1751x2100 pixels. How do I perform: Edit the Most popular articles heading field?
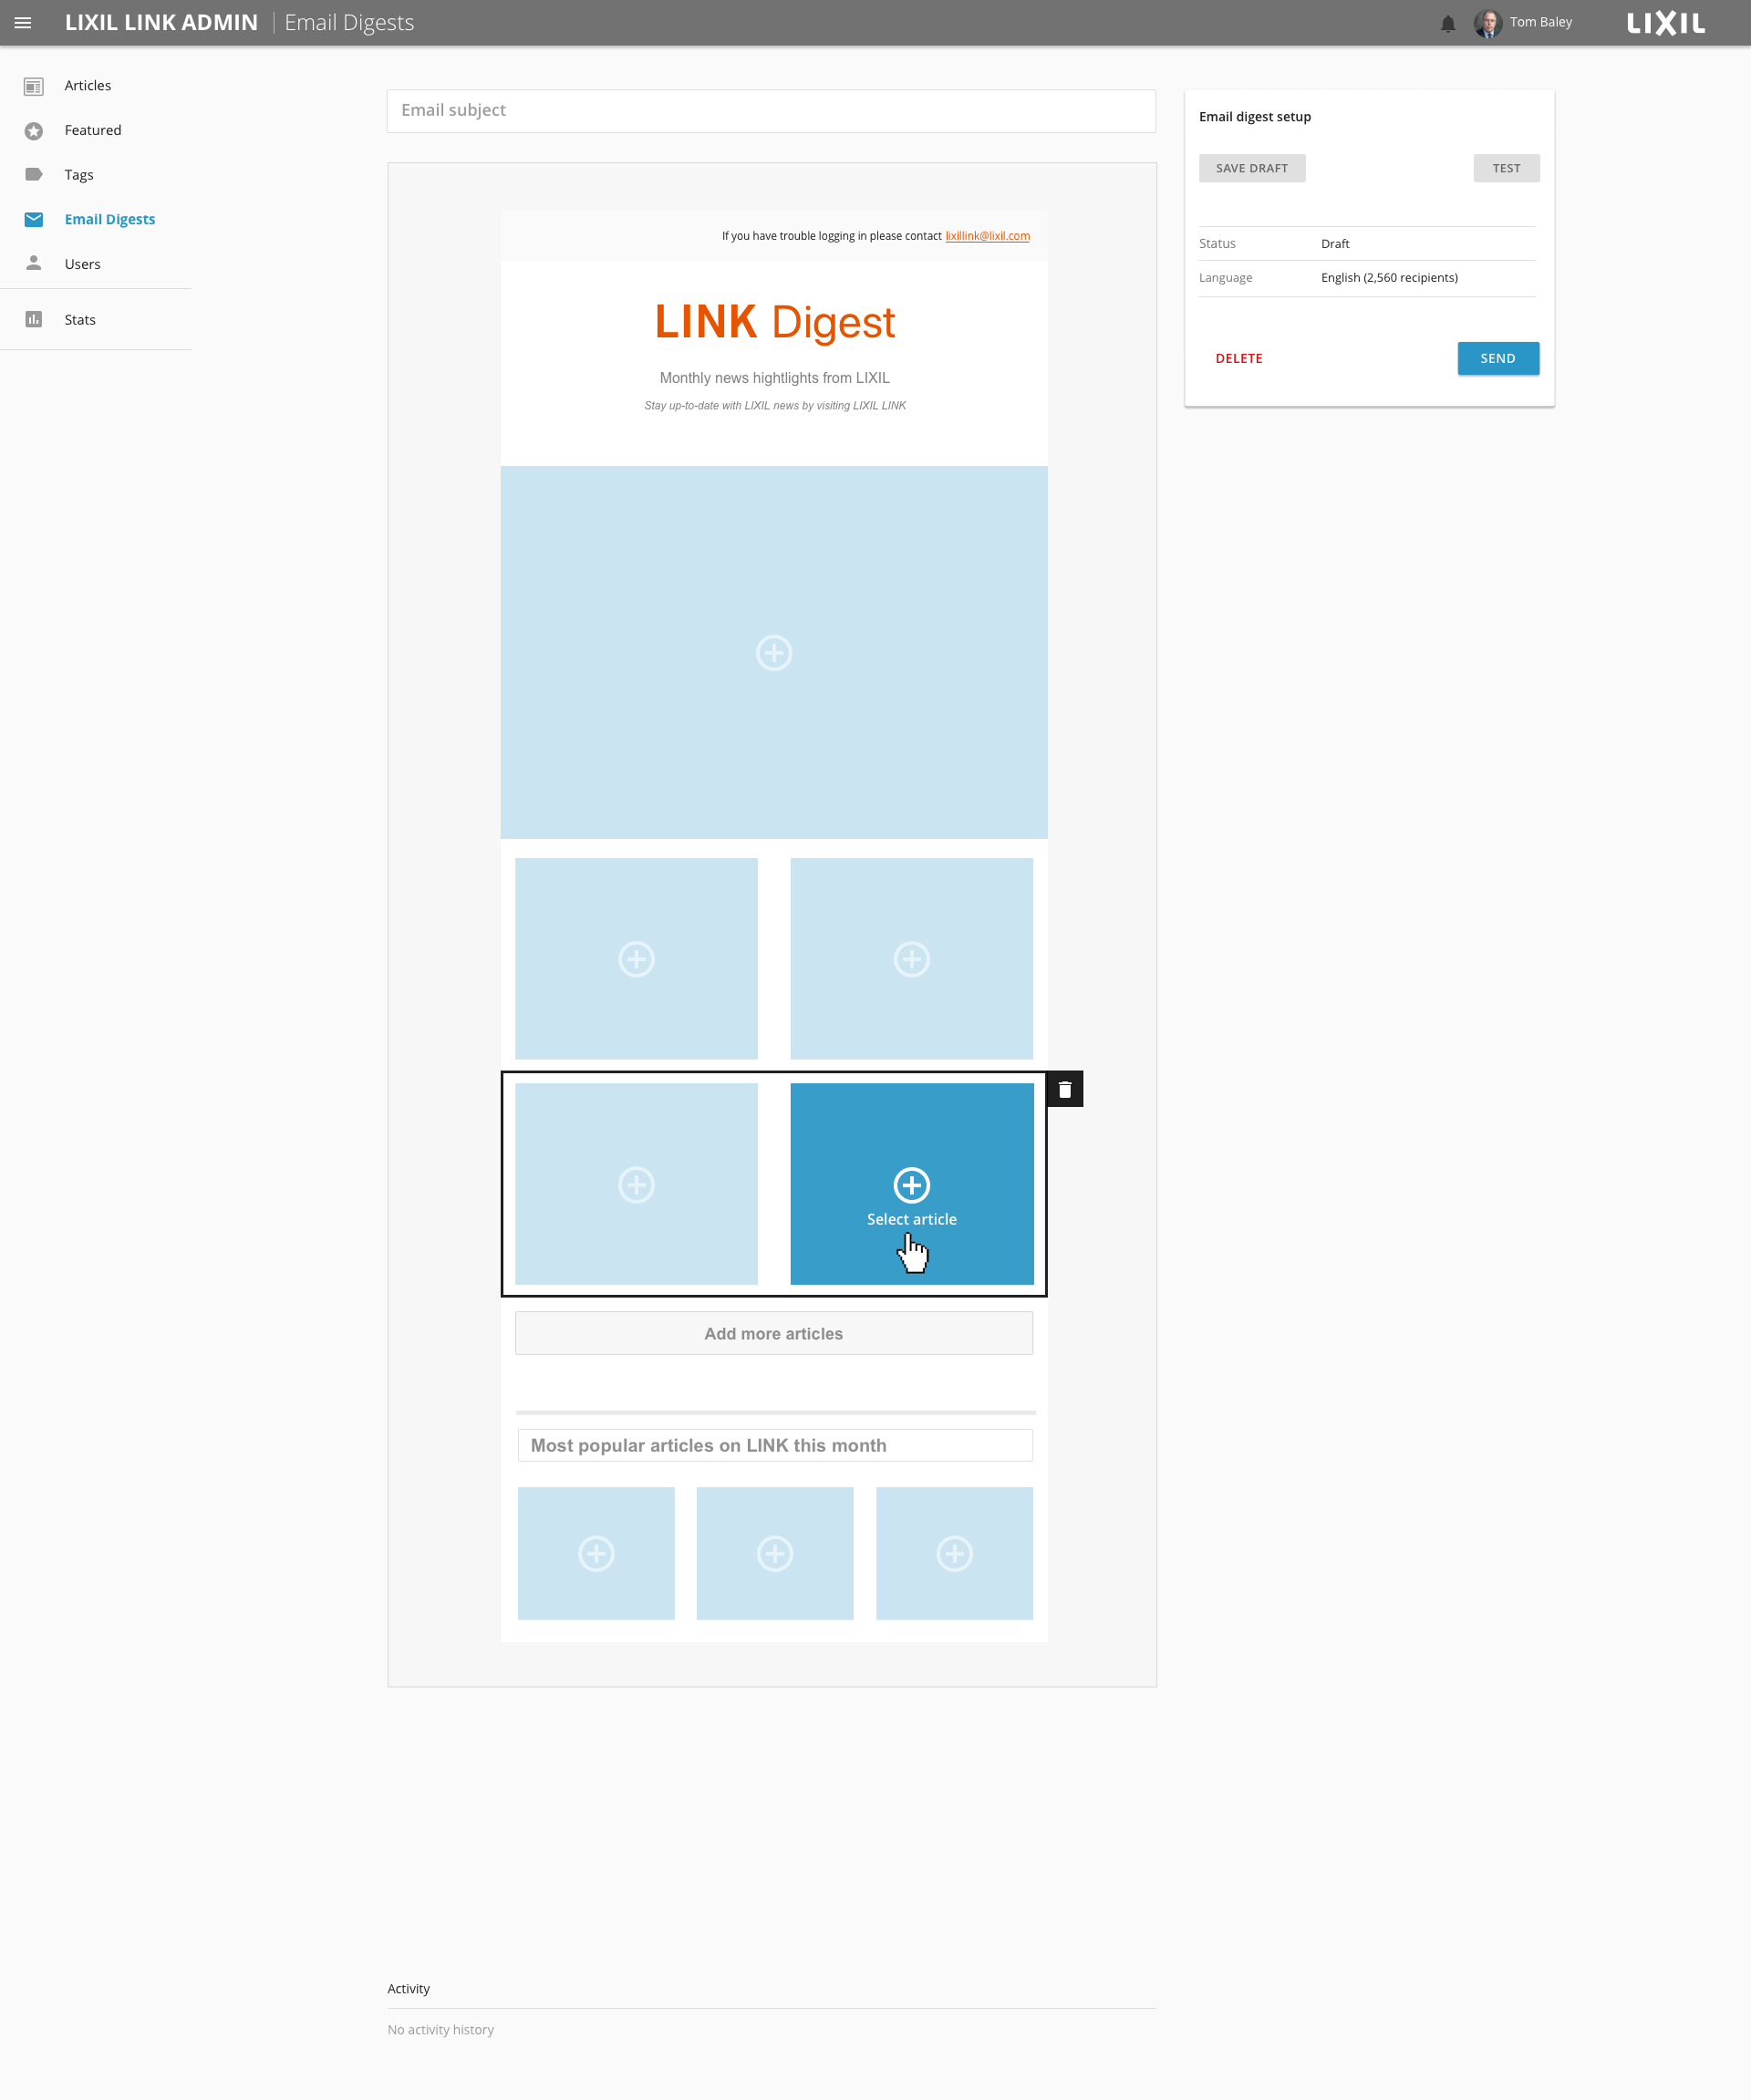tap(775, 1446)
